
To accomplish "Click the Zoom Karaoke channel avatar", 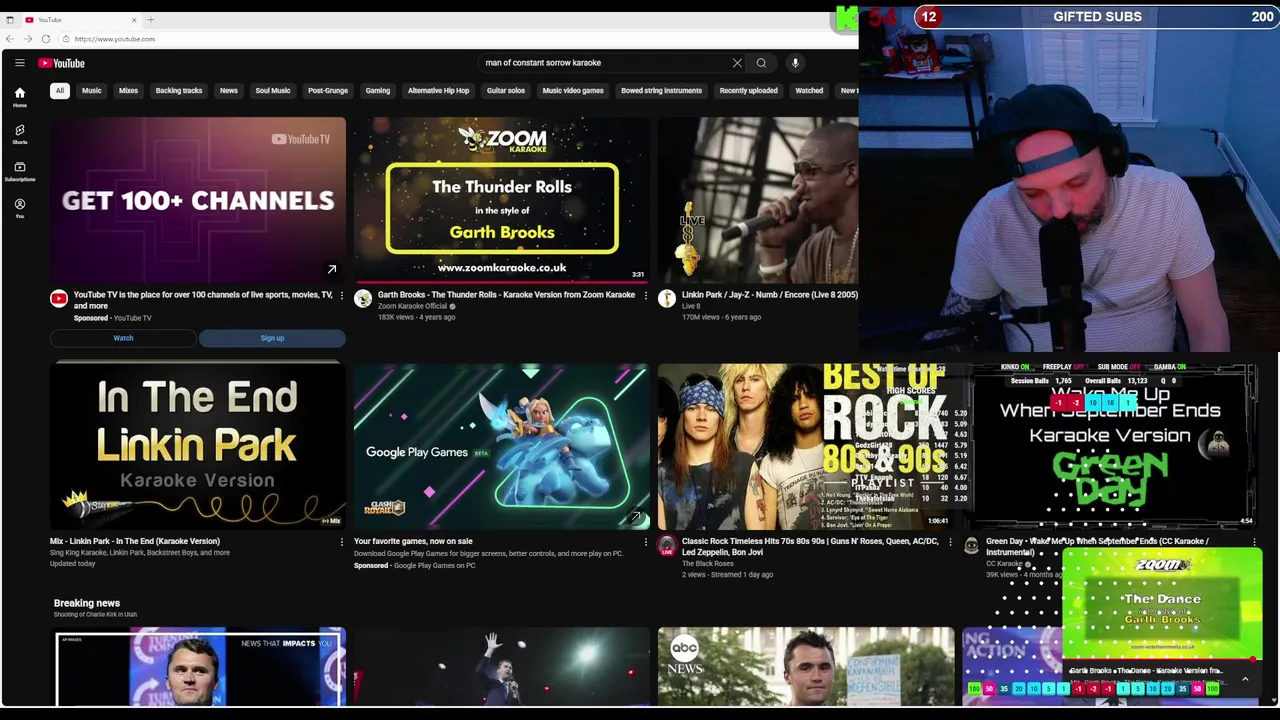I will 363,298.
